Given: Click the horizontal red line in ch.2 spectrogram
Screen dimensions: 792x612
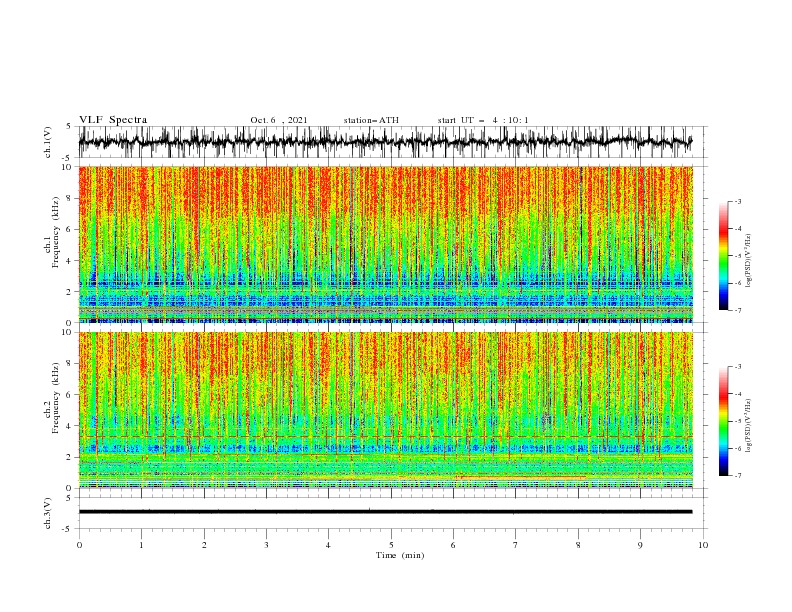Looking at the screenshot, I should 385,436.
